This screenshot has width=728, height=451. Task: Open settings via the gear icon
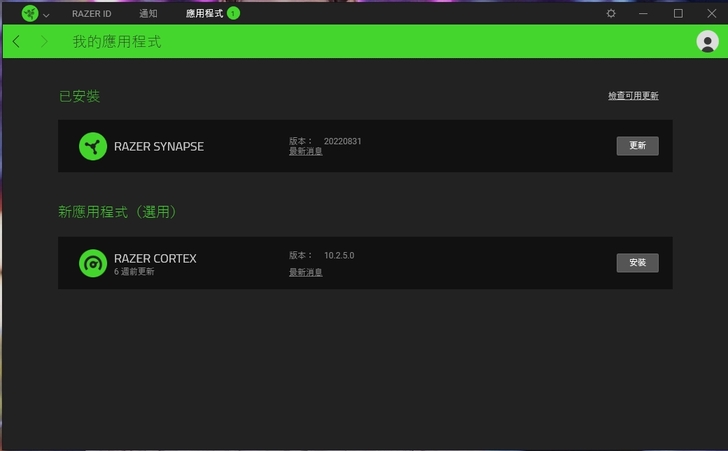click(611, 13)
